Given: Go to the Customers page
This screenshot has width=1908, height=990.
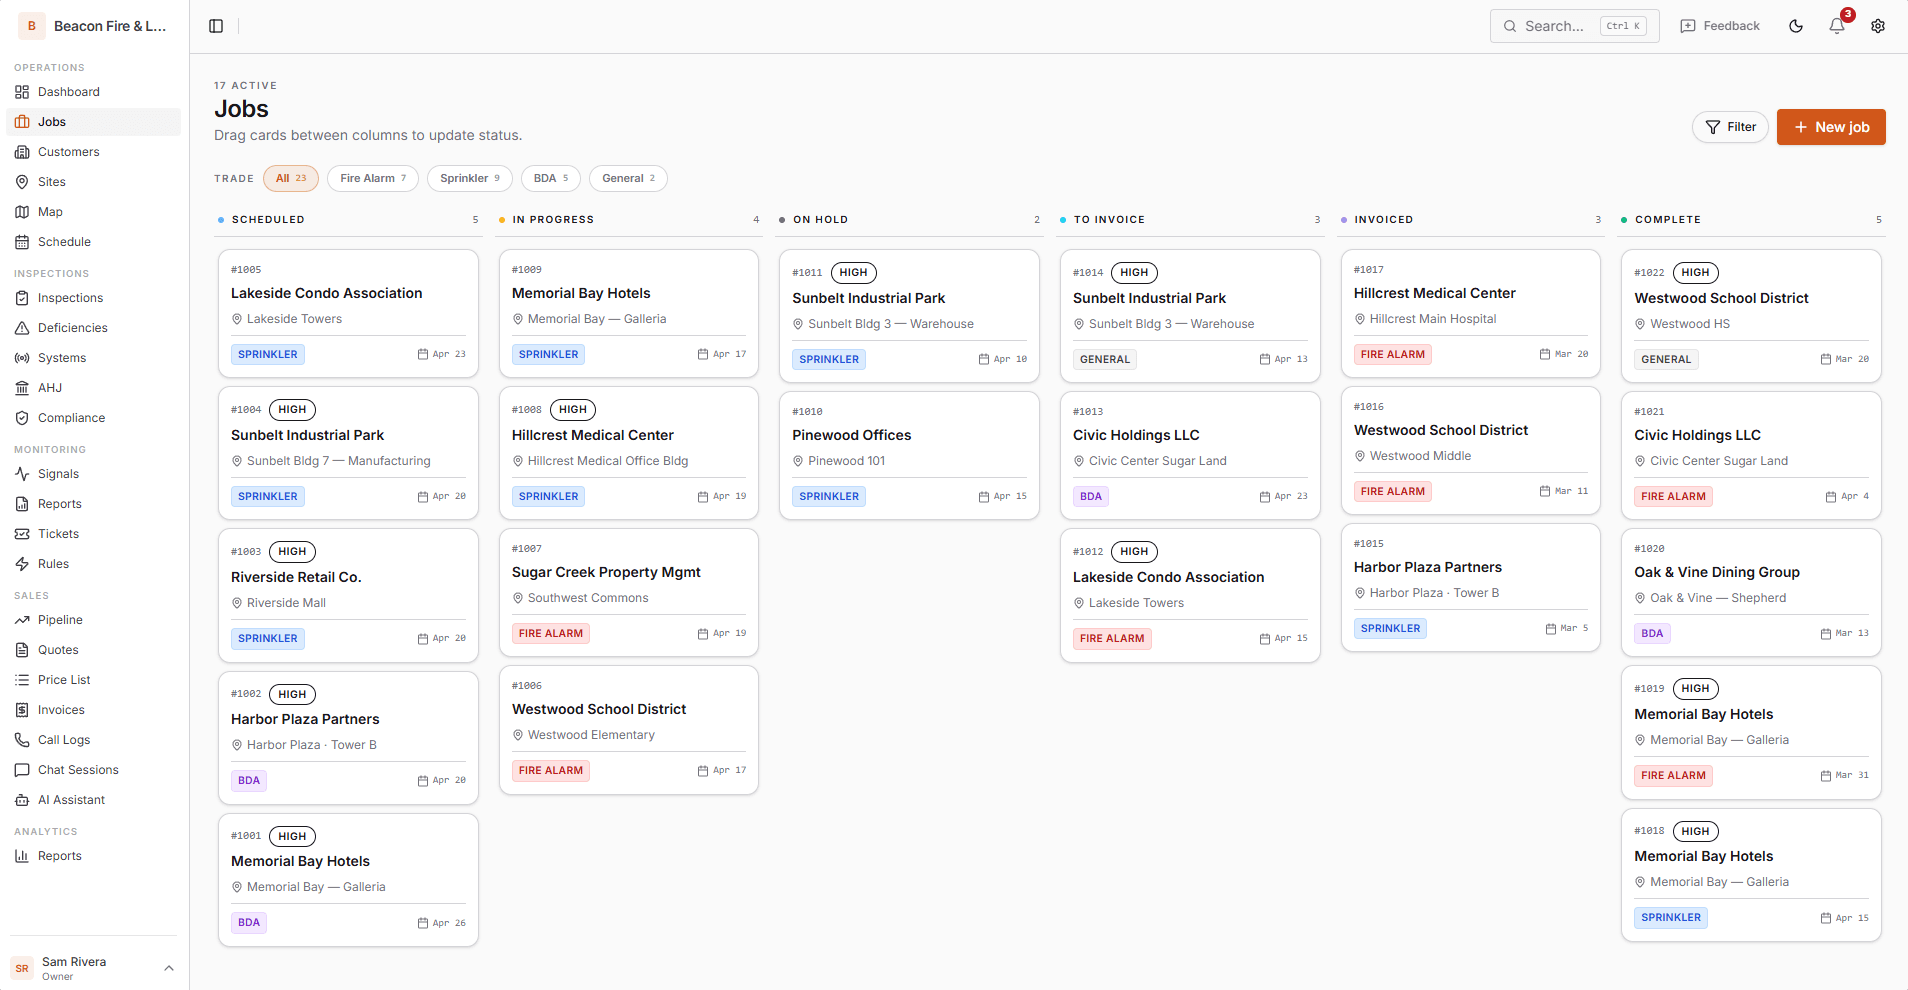Looking at the screenshot, I should point(67,151).
